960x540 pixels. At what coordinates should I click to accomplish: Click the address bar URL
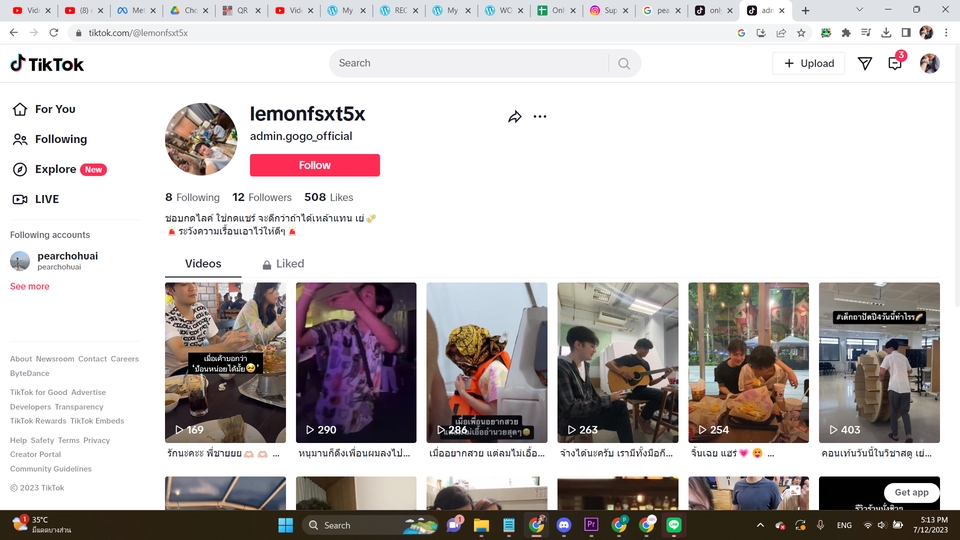(x=138, y=33)
